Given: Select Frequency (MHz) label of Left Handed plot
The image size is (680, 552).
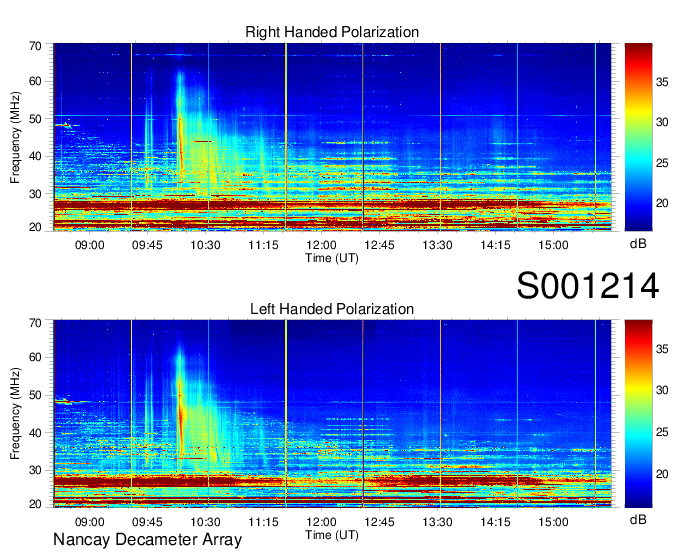Looking at the screenshot, I should (15, 414).
